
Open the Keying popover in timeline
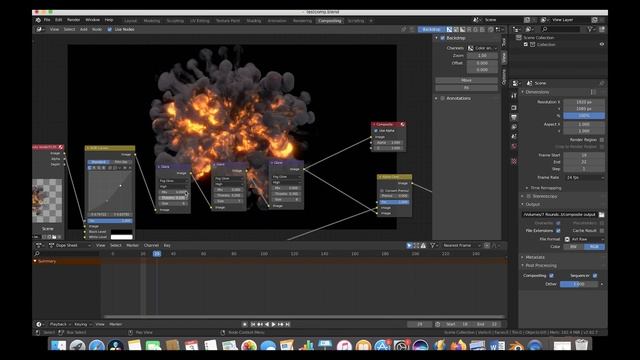82,324
